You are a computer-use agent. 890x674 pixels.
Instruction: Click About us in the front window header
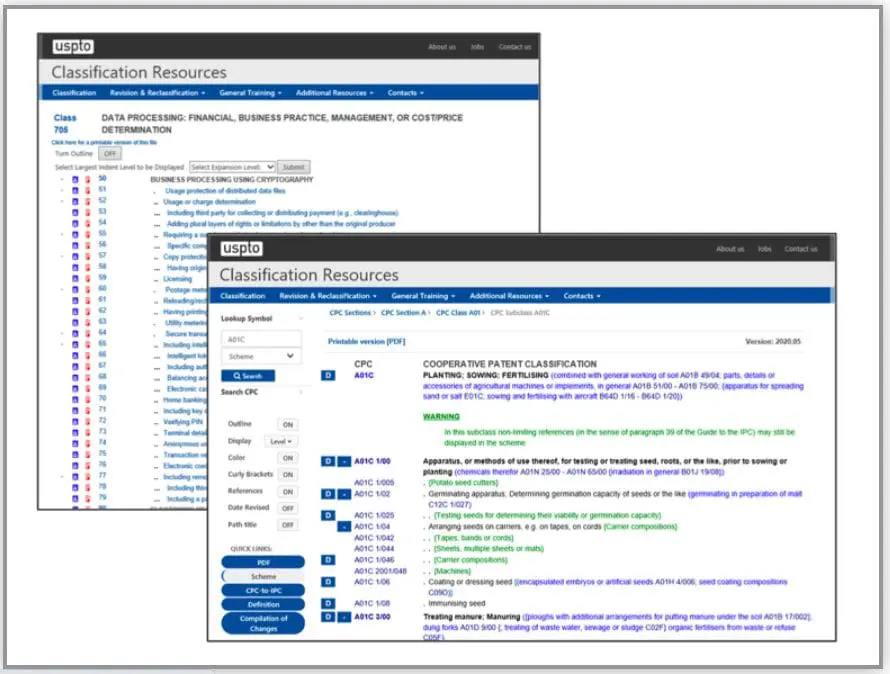coord(730,249)
